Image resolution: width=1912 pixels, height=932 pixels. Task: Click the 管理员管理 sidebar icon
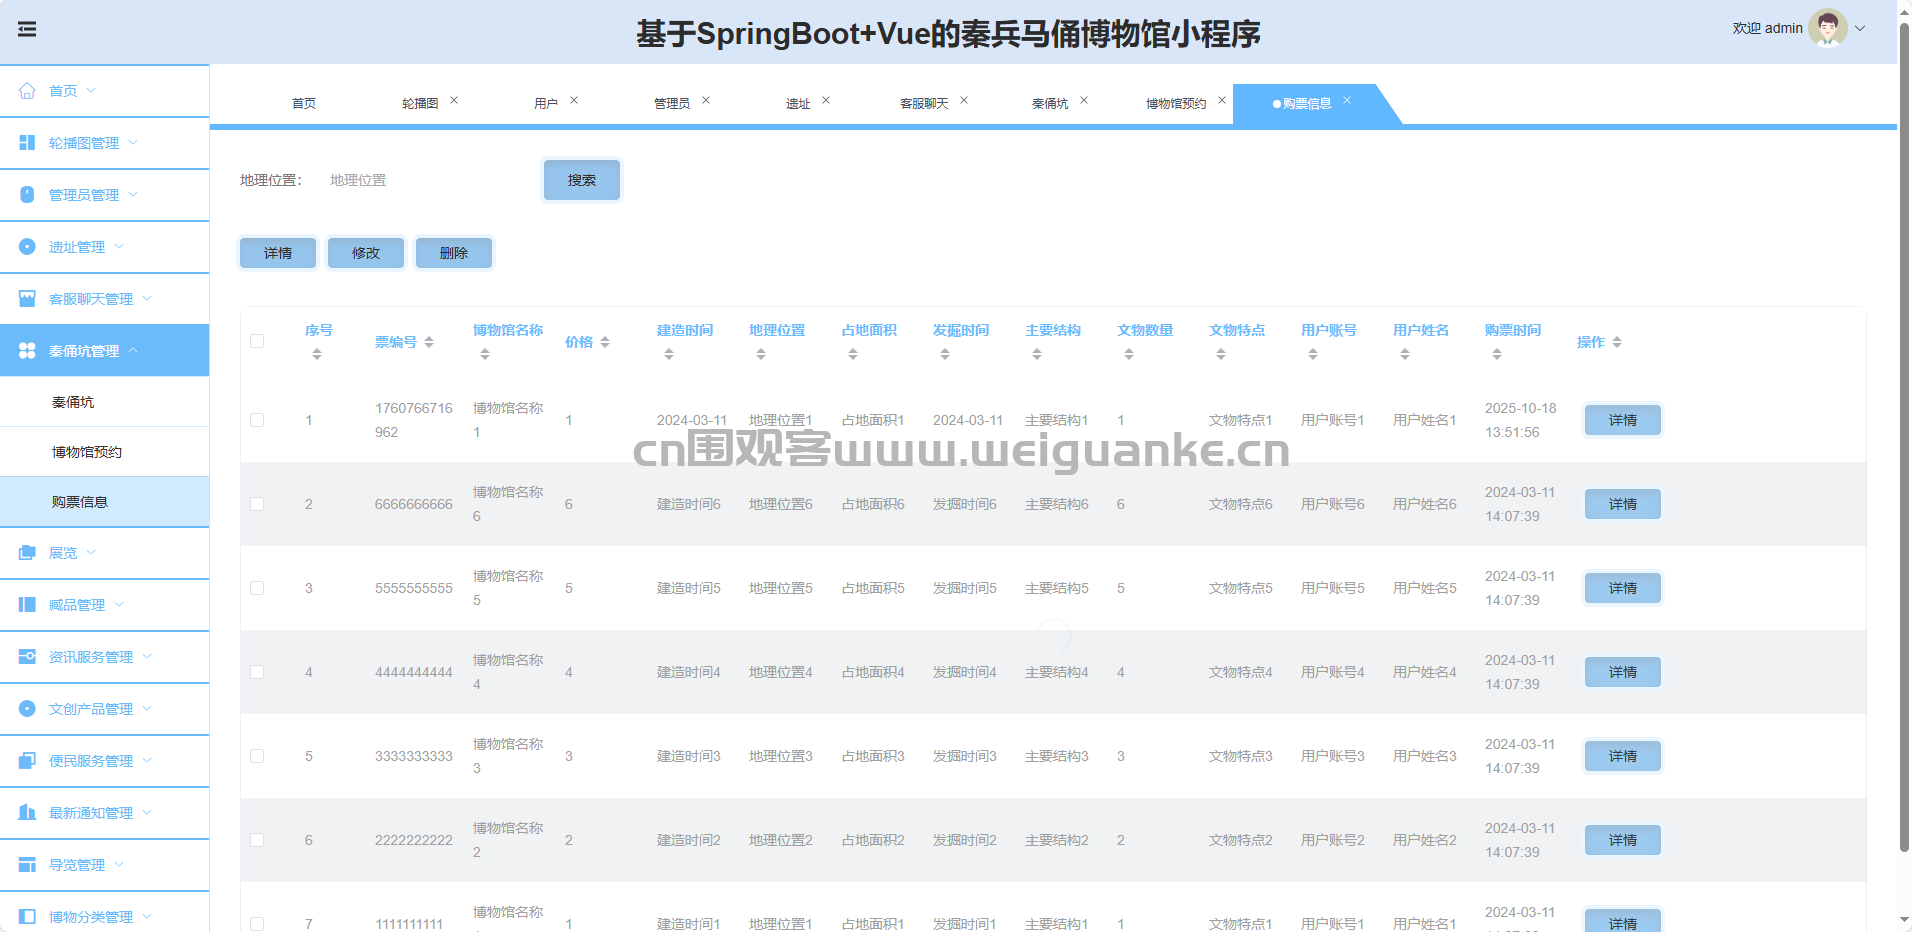point(27,195)
